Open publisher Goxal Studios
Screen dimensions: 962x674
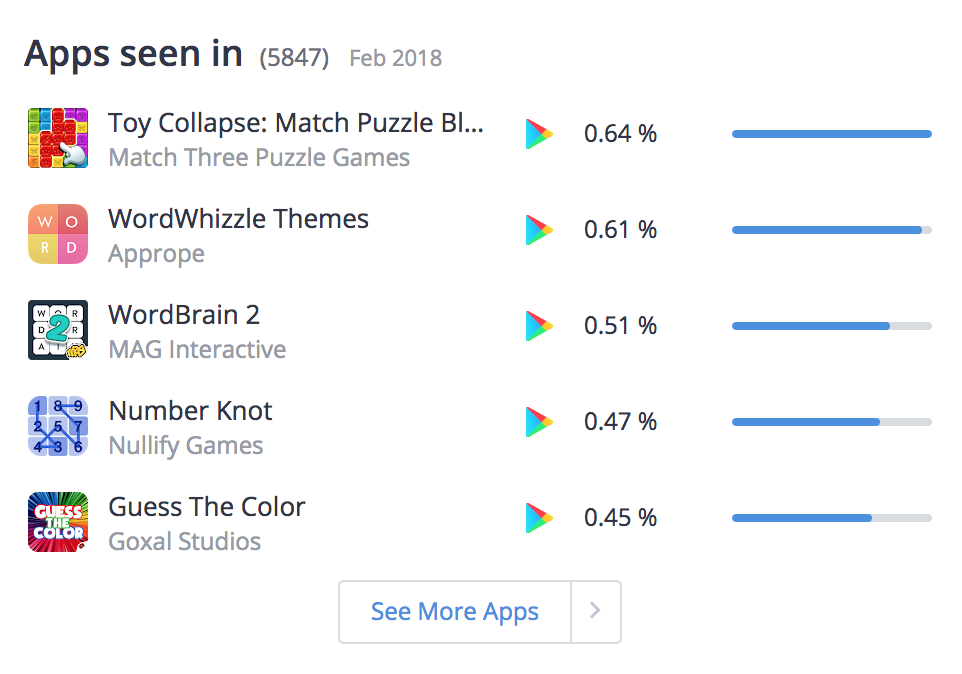(185, 542)
